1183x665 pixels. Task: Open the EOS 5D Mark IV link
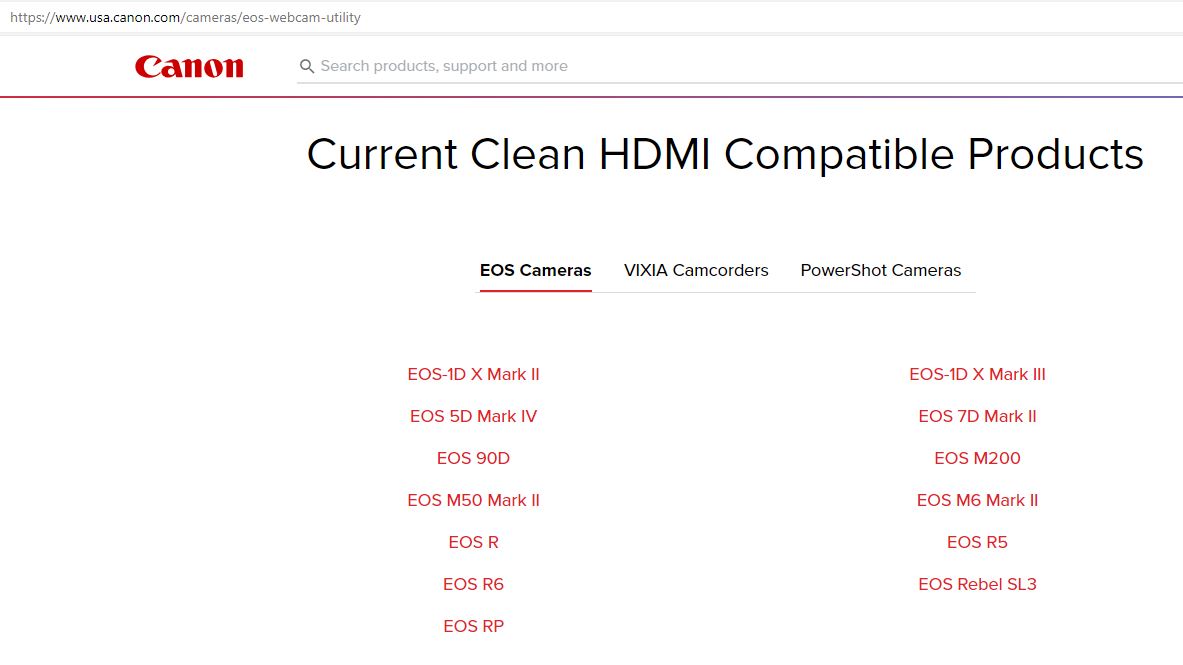click(x=473, y=416)
